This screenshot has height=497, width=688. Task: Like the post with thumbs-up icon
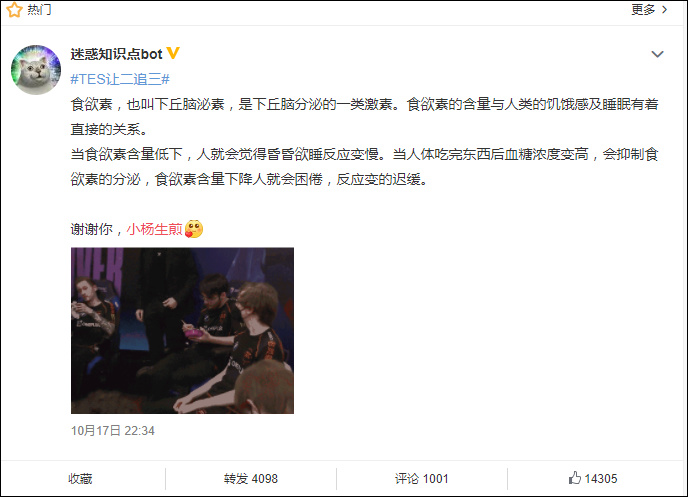tap(575, 478)
